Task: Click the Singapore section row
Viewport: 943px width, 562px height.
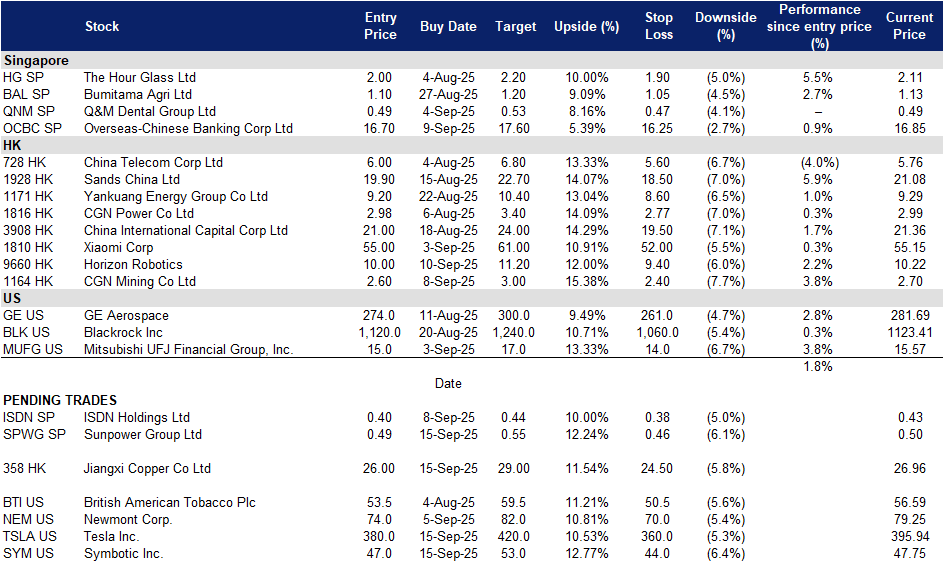Action: [472, 60]
